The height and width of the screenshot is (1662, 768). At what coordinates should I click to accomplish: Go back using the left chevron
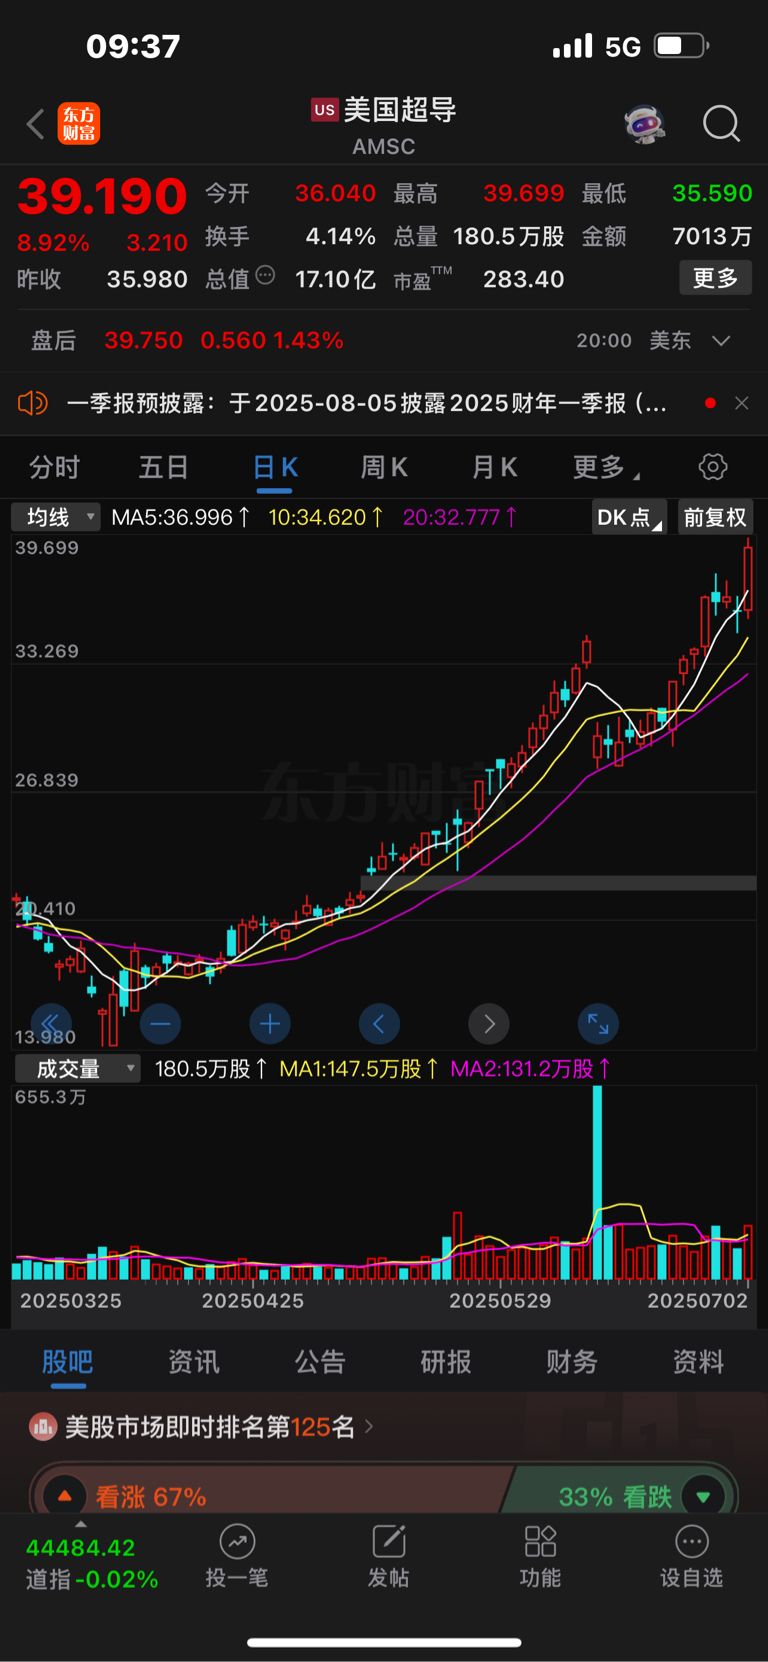point(35,125)
